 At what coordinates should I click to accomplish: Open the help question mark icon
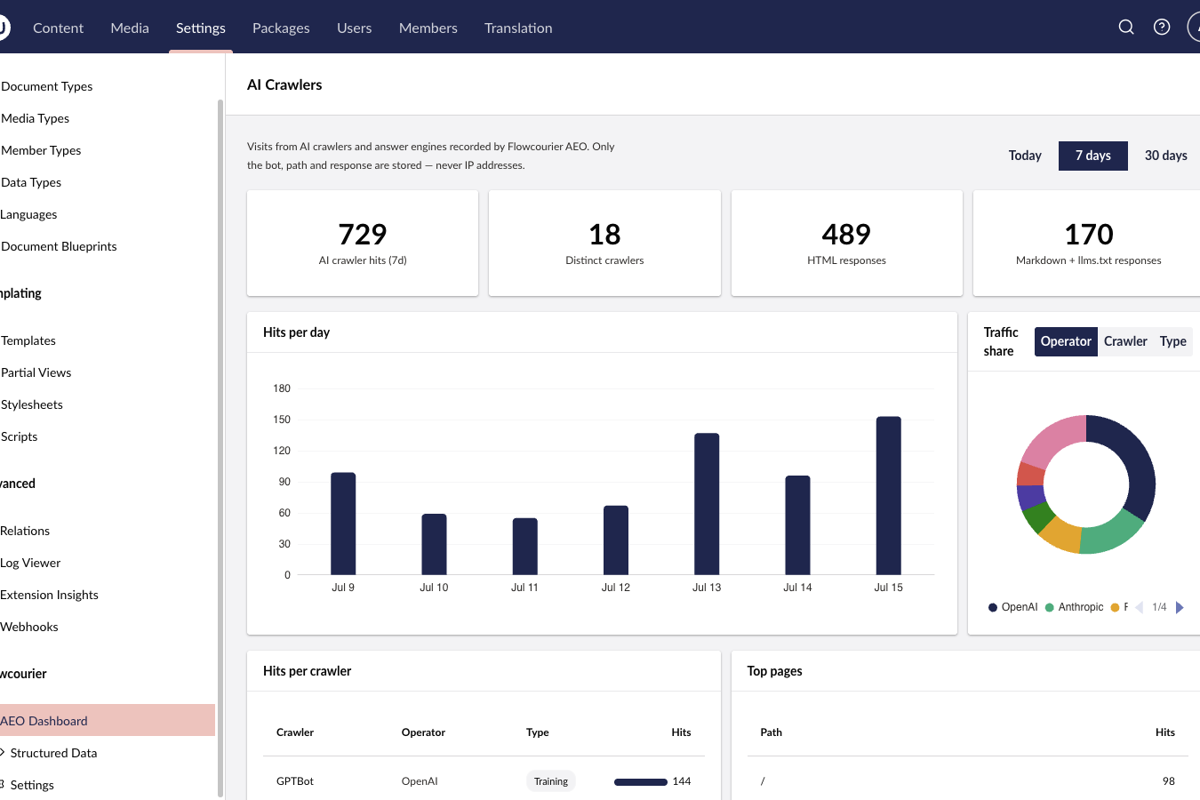(1162, 27)
